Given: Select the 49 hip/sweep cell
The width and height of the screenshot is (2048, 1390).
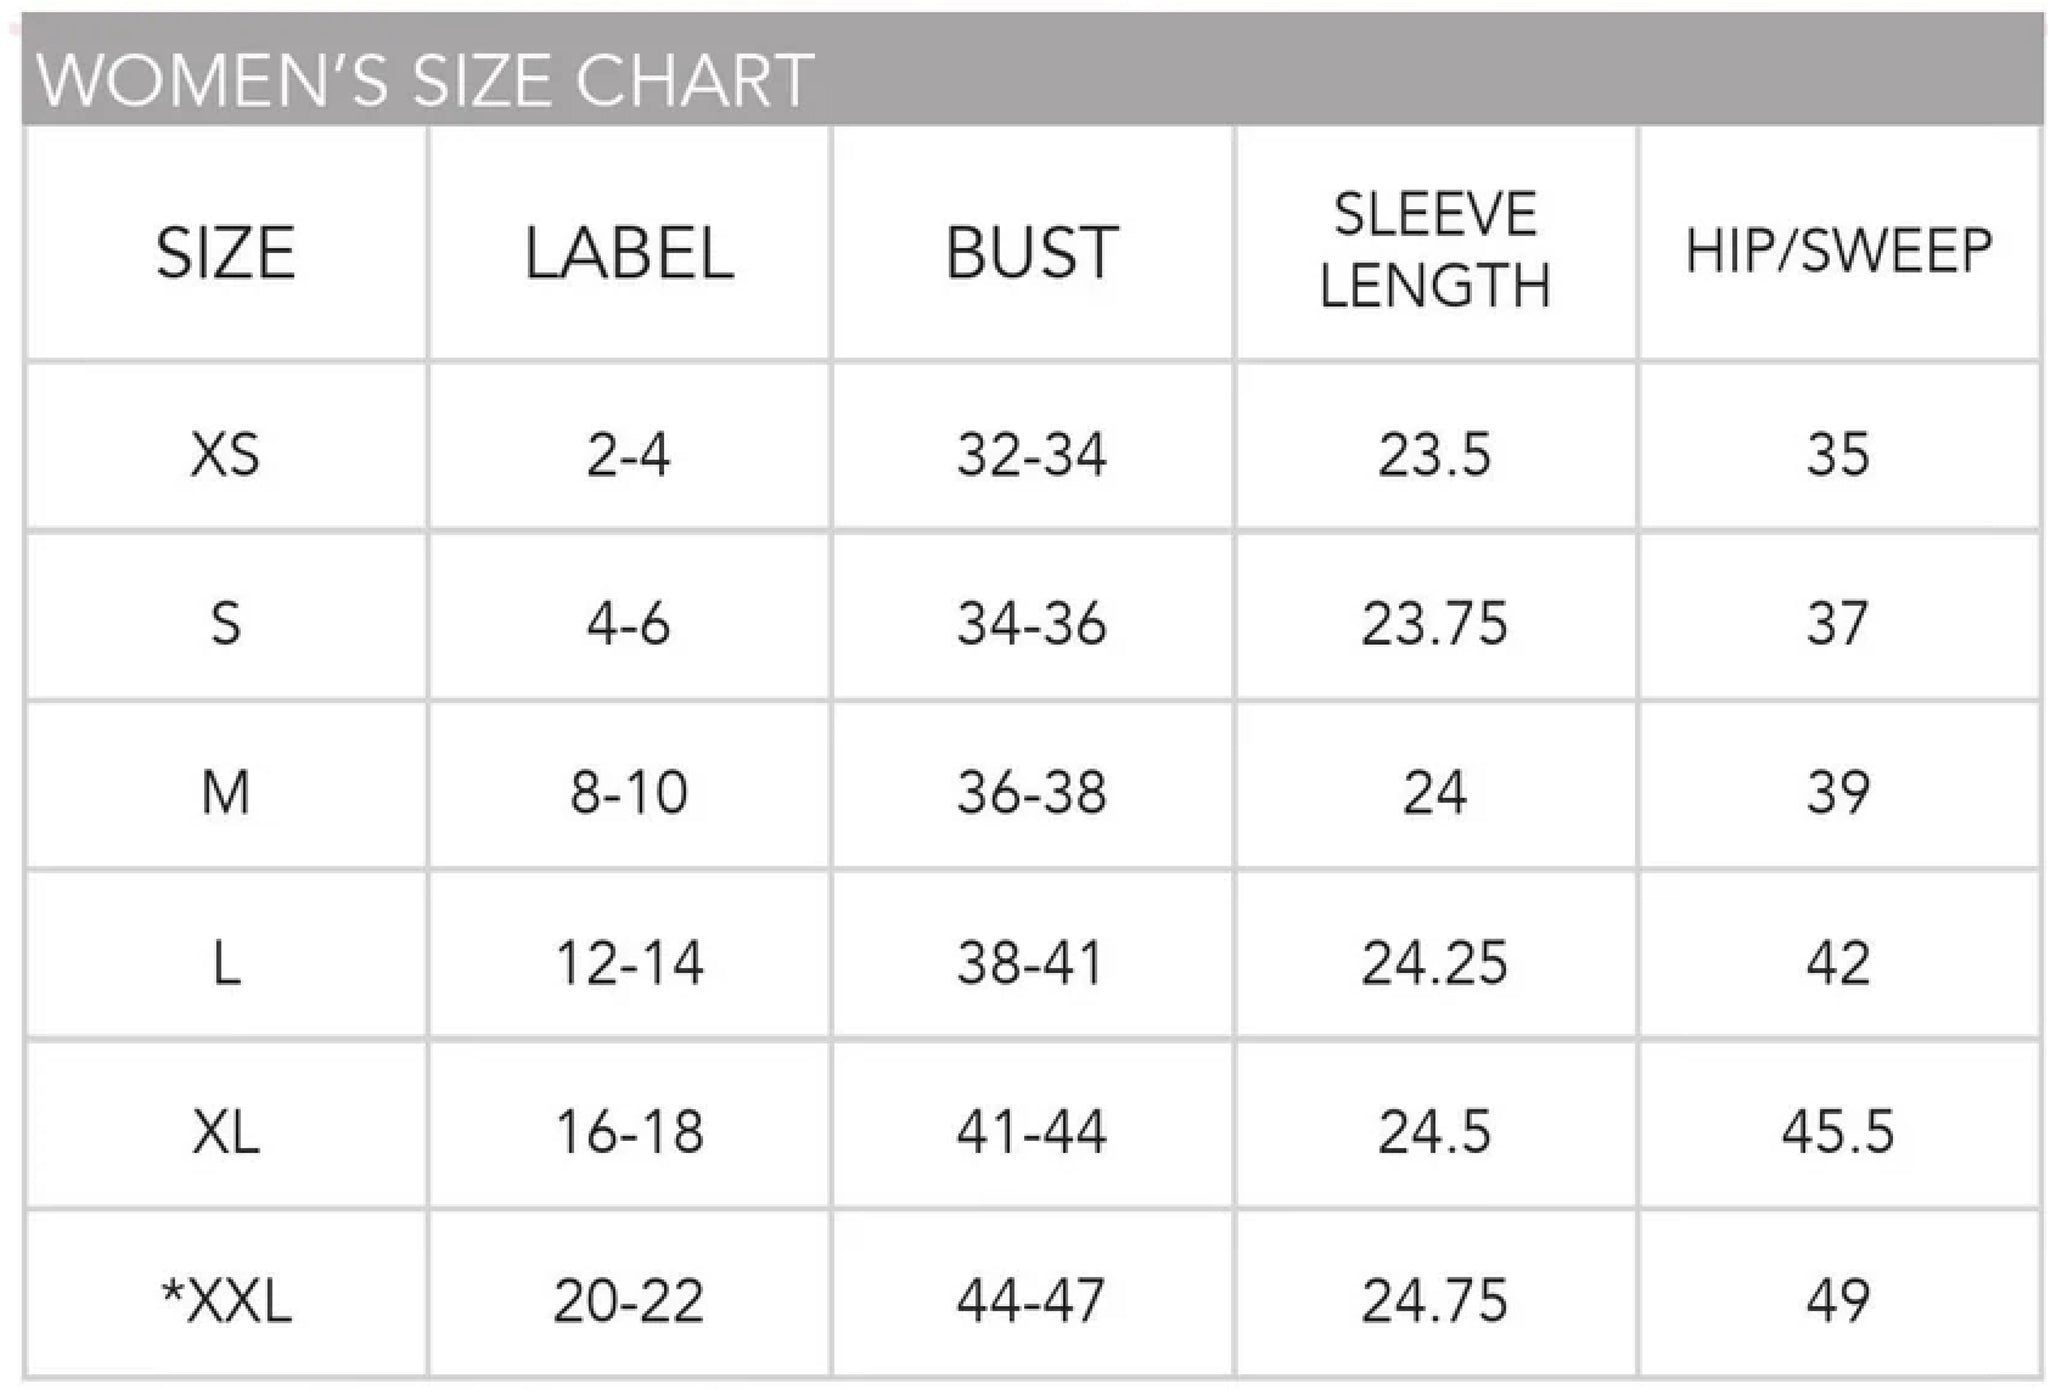Looking at the screenshot, I should pos(1838,1301).
